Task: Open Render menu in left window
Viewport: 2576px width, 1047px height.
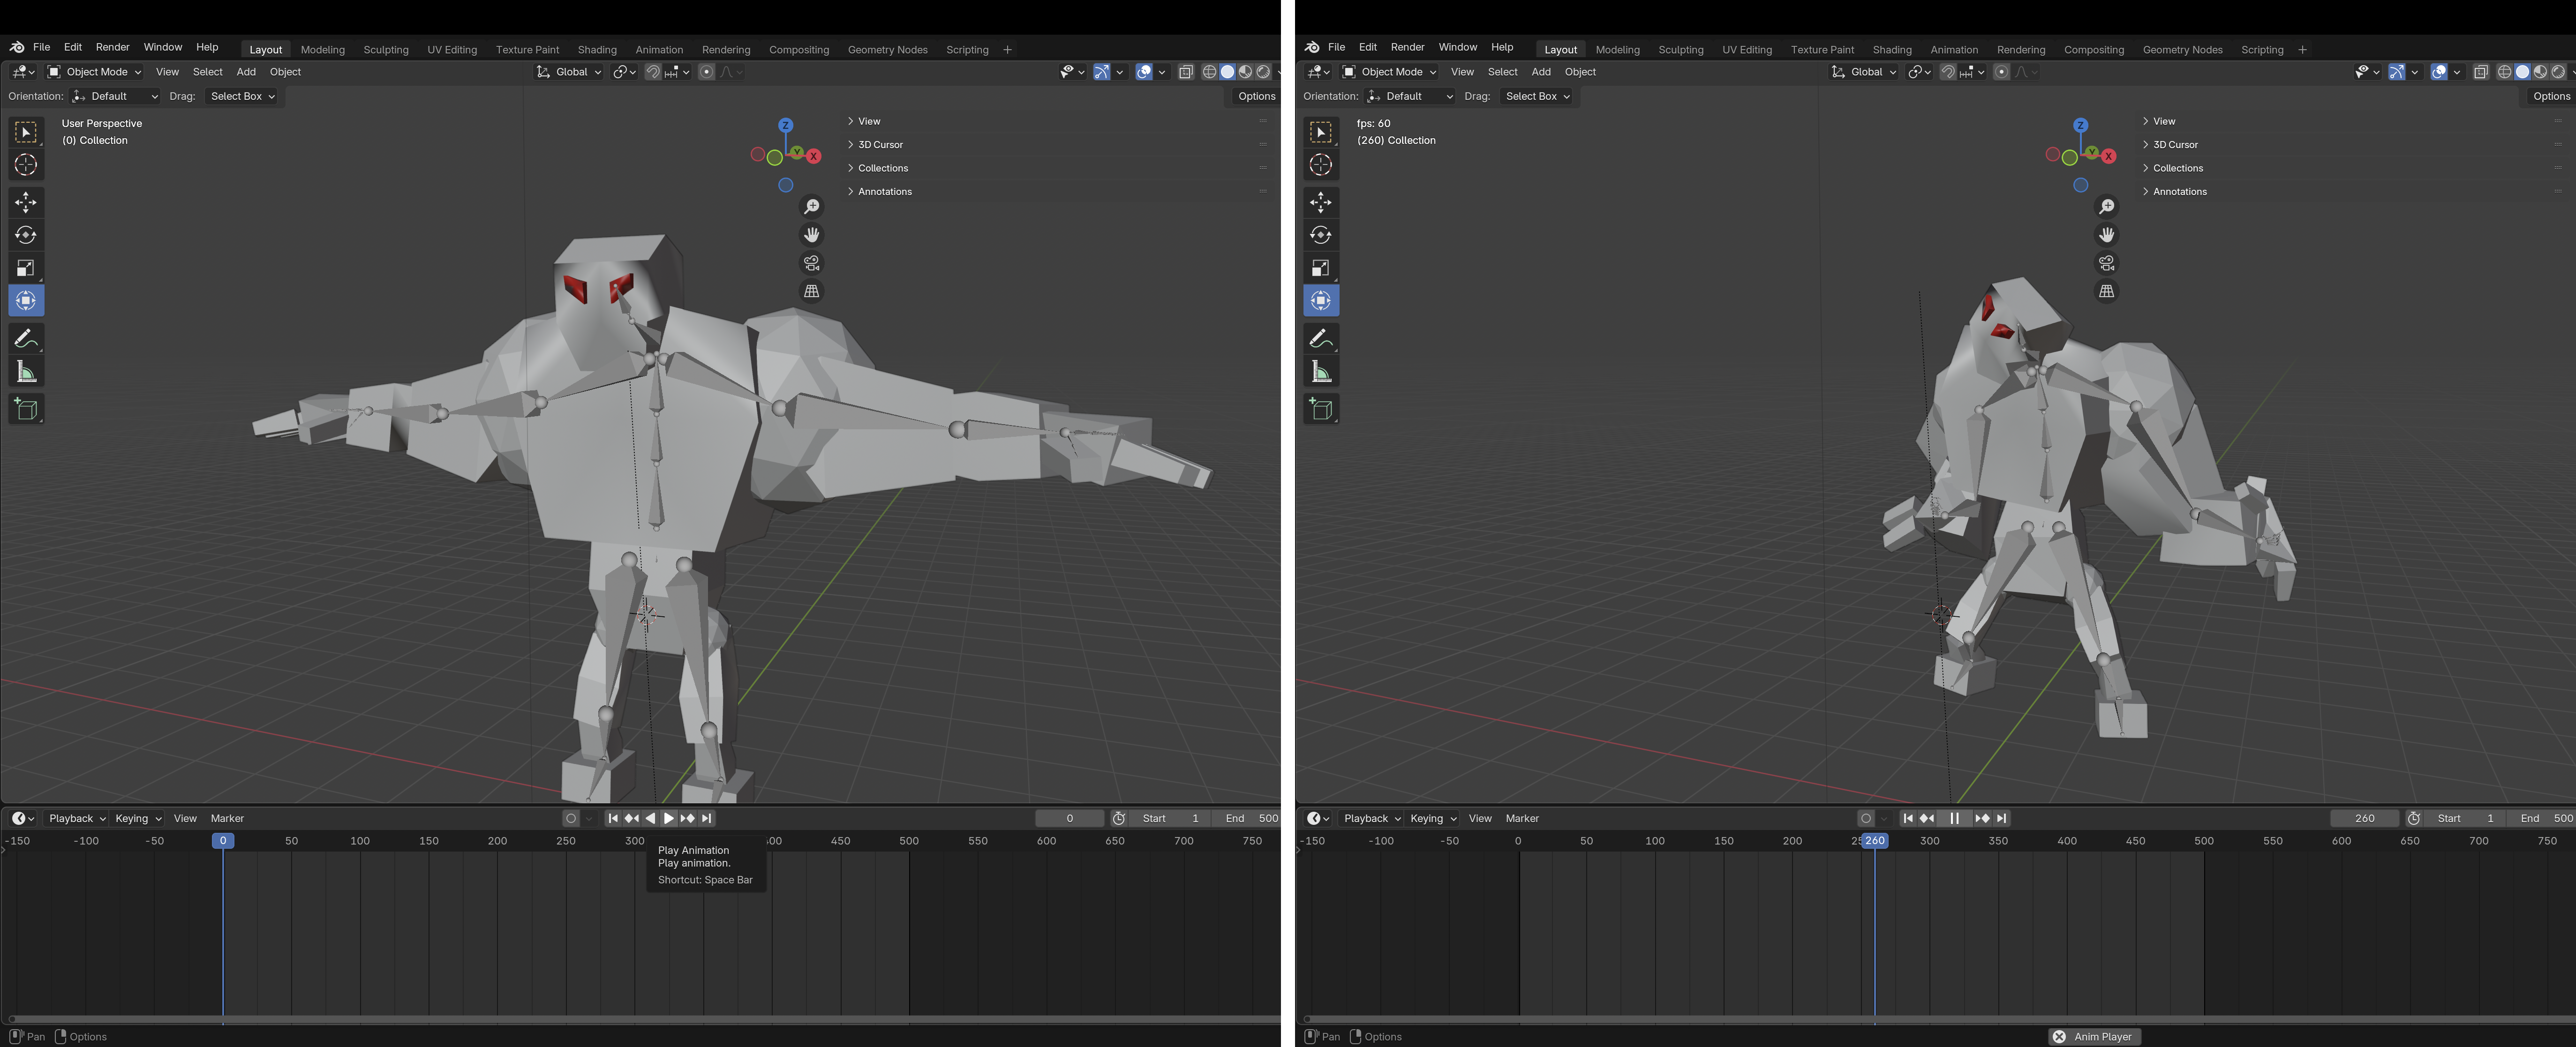Action: [113, 47]
